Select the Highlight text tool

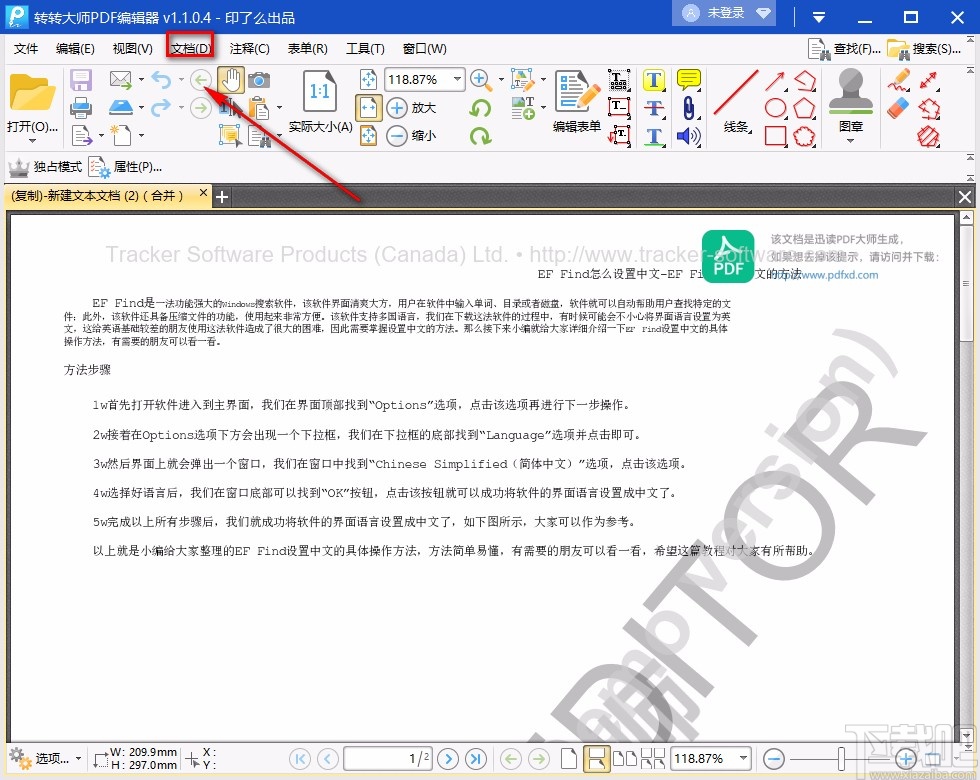point(654,80)
